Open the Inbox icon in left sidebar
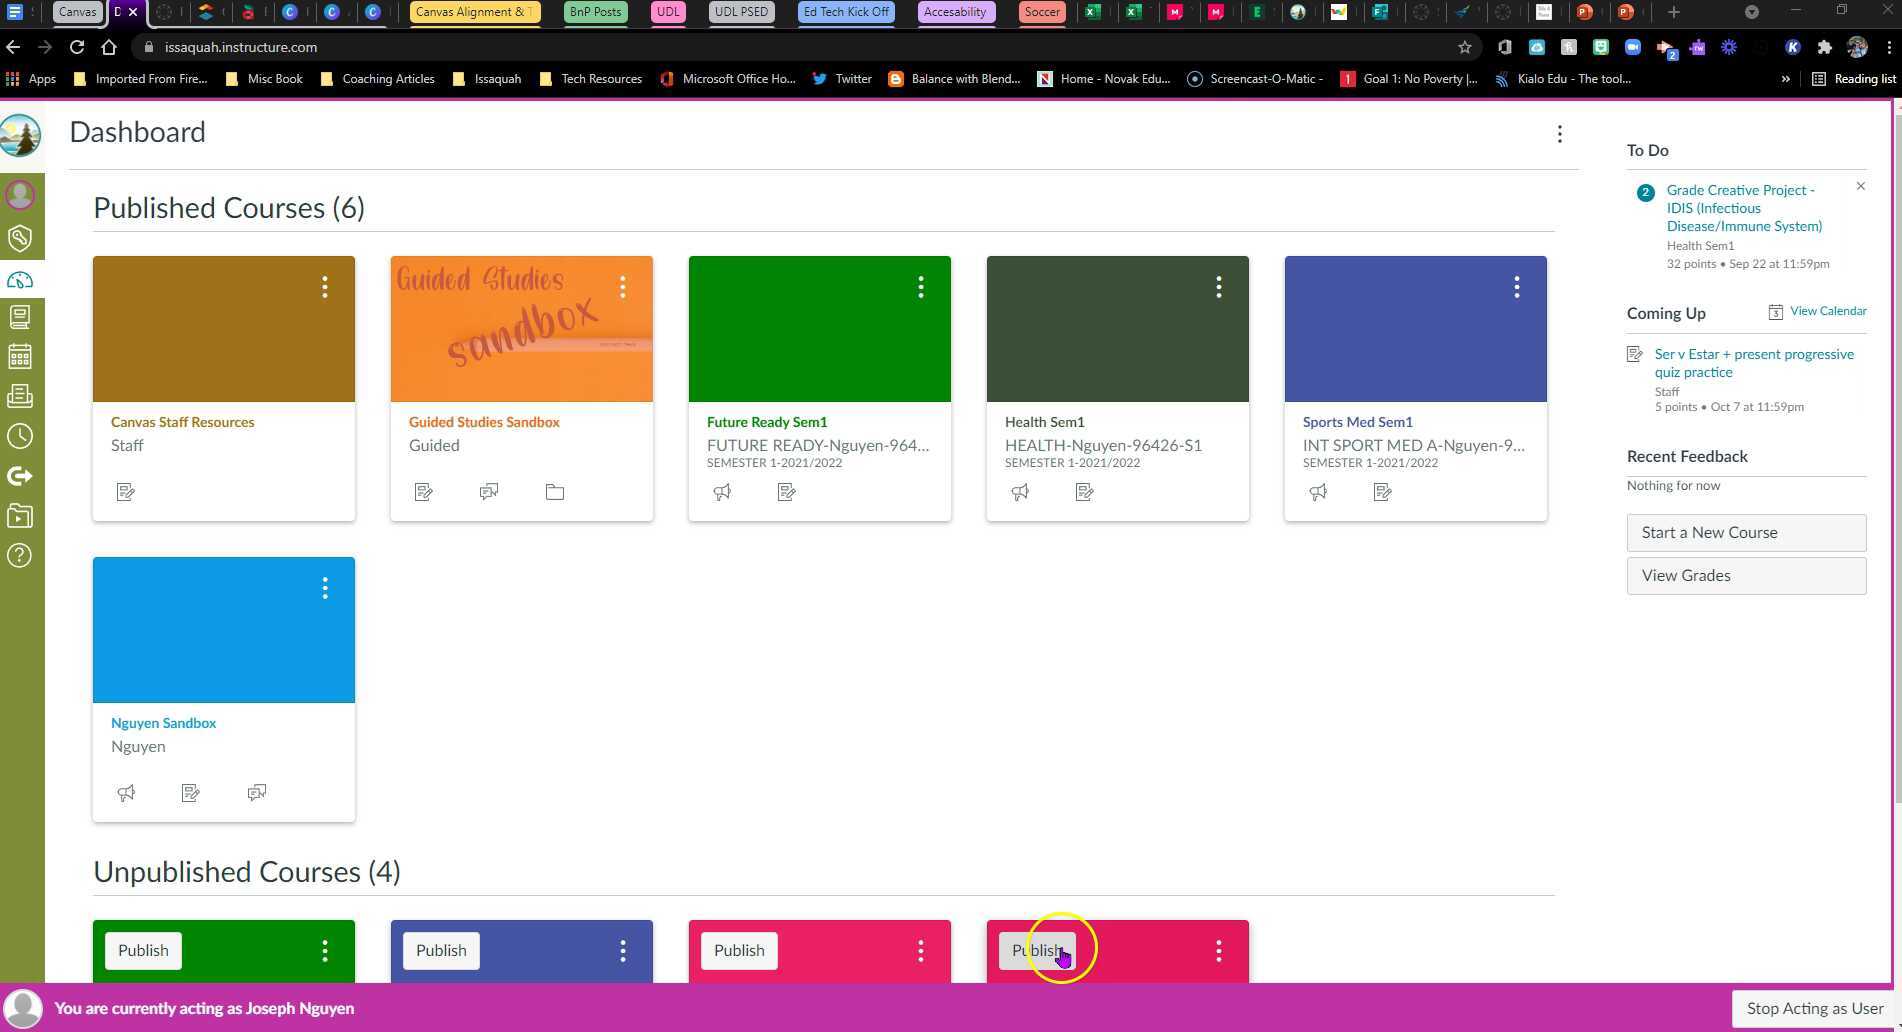This screenshot has width=1902, height=1032. (x=20, y=397)
